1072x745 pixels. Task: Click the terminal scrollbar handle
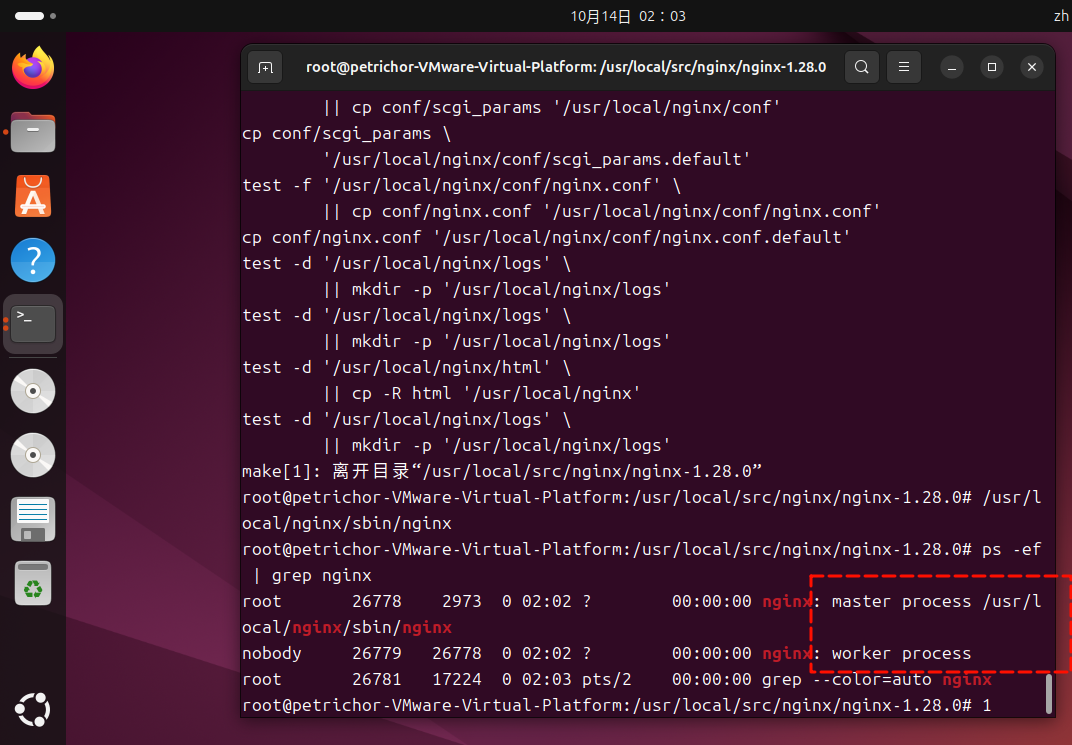(x=1049, y=694)
